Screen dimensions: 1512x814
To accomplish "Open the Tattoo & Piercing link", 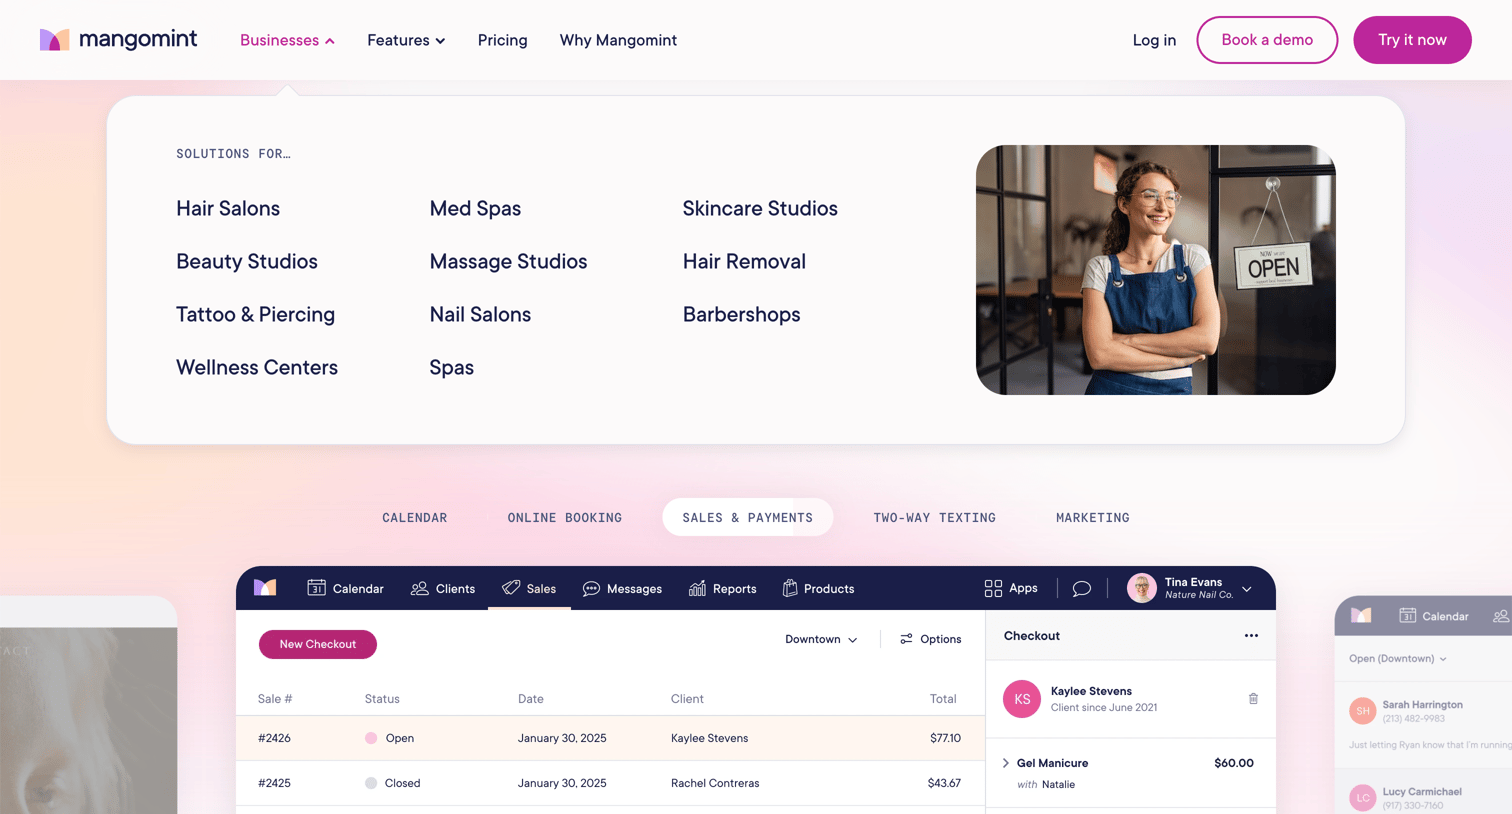I will (256, 314).
